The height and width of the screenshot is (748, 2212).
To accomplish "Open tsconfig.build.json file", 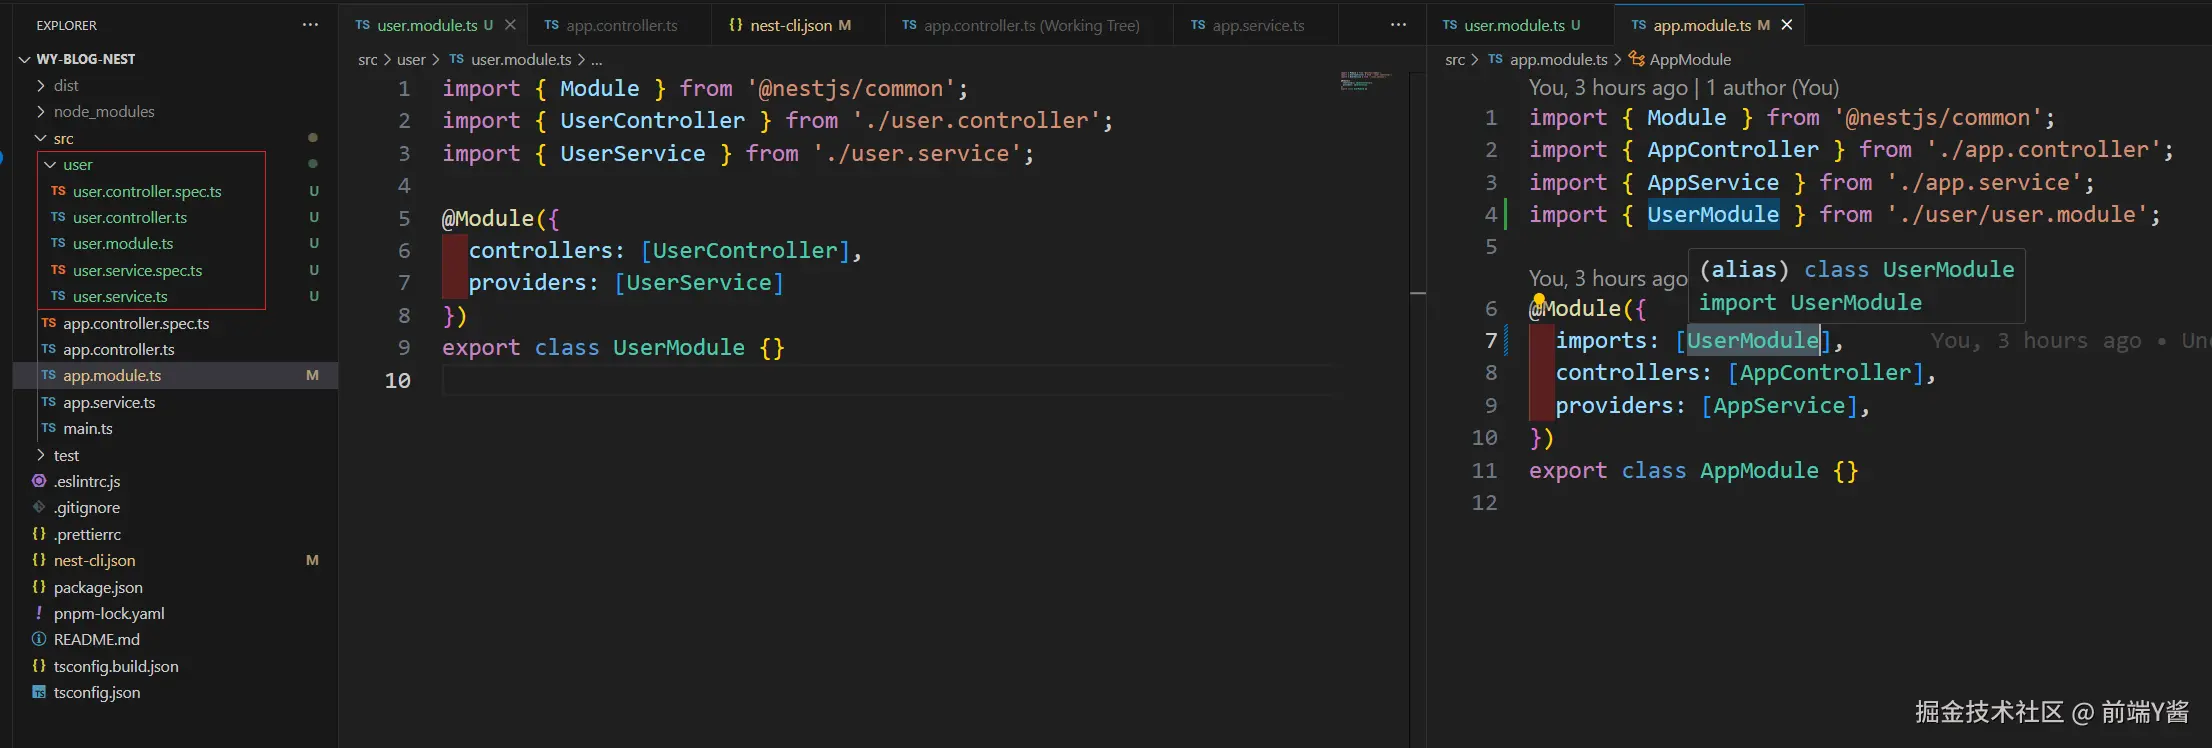I will point(116,666).
